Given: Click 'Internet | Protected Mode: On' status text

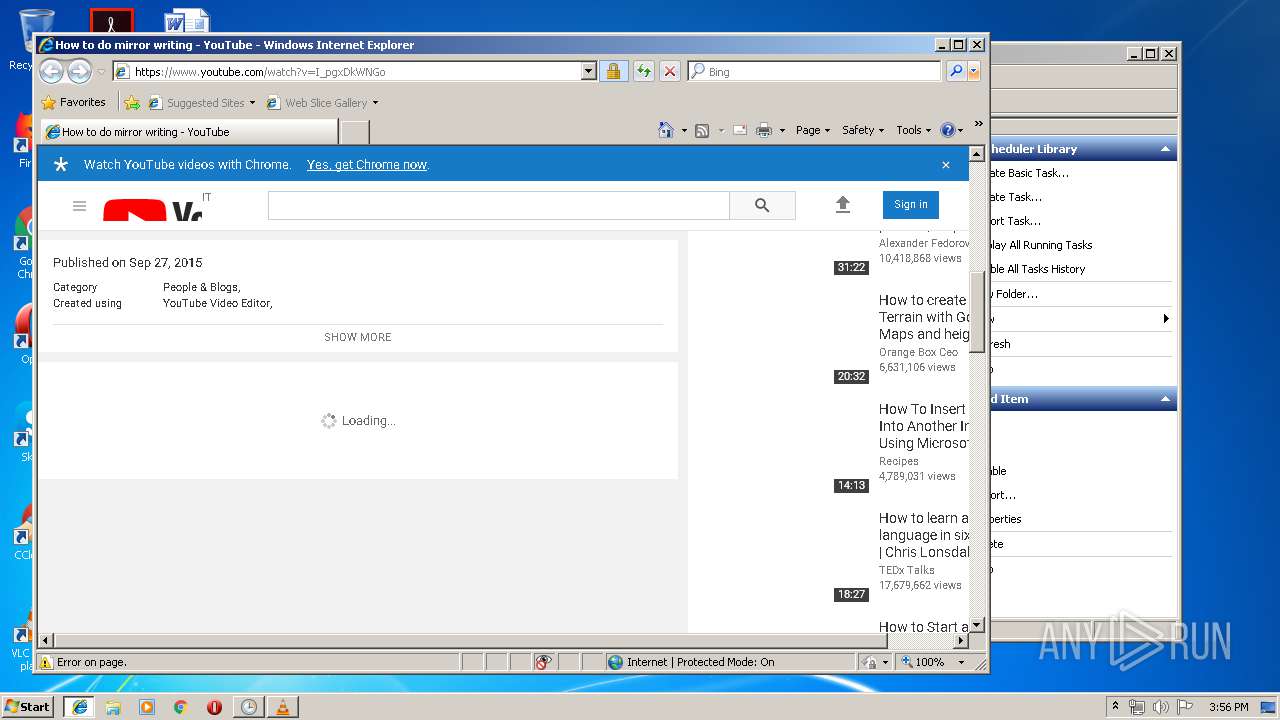Looking at the screenshot, I should point(700,662).
